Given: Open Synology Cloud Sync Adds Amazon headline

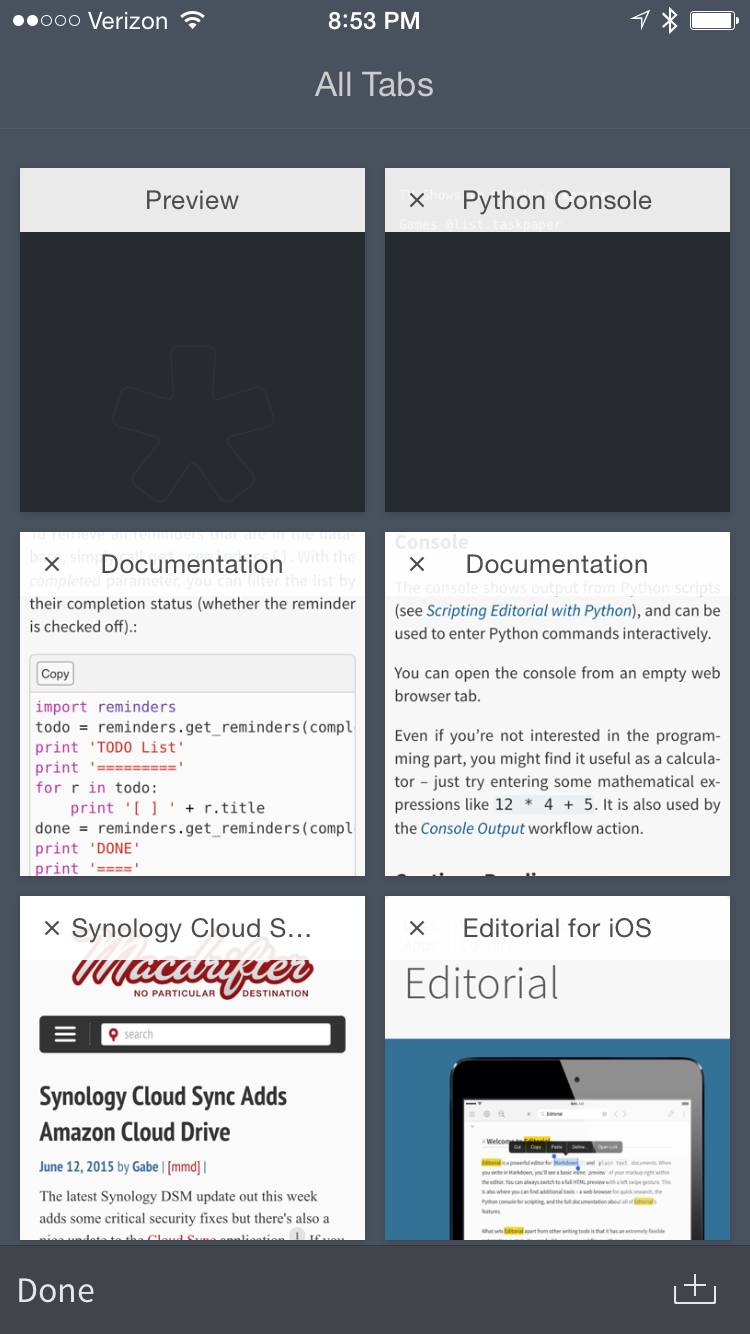Looking at the screenshot, I should [163, 1114].
